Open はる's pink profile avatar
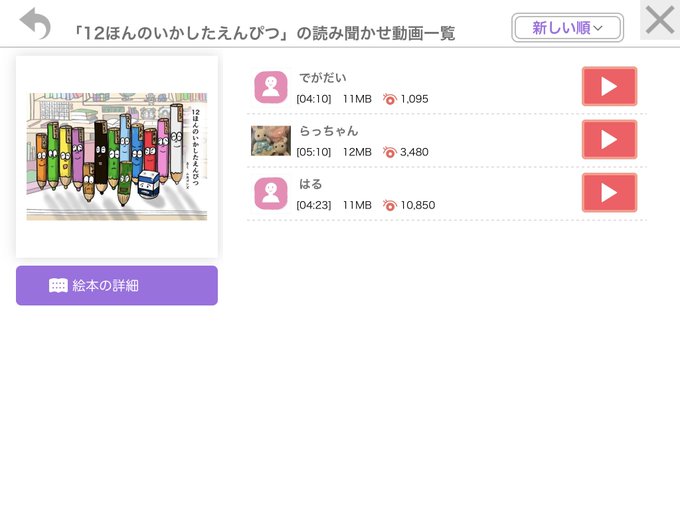 pyautogui.click(x=271, y=193)
